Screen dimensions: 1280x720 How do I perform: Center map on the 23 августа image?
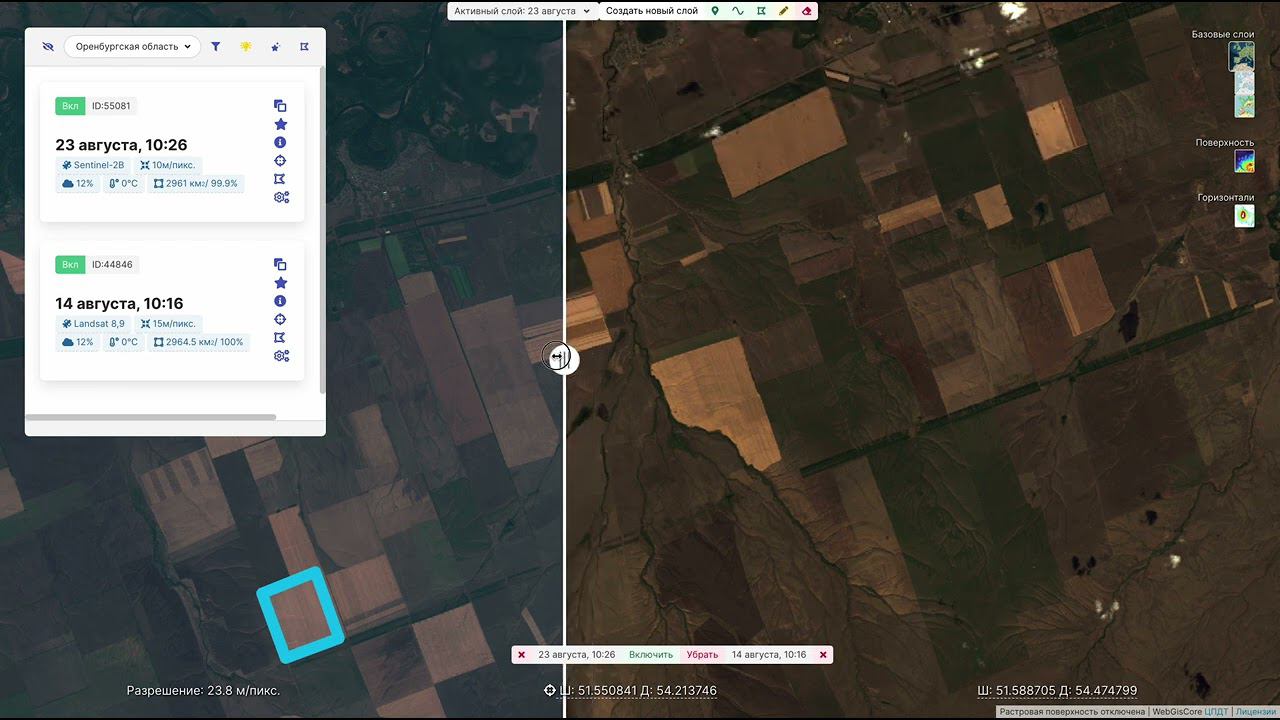[x=281, y=161]
